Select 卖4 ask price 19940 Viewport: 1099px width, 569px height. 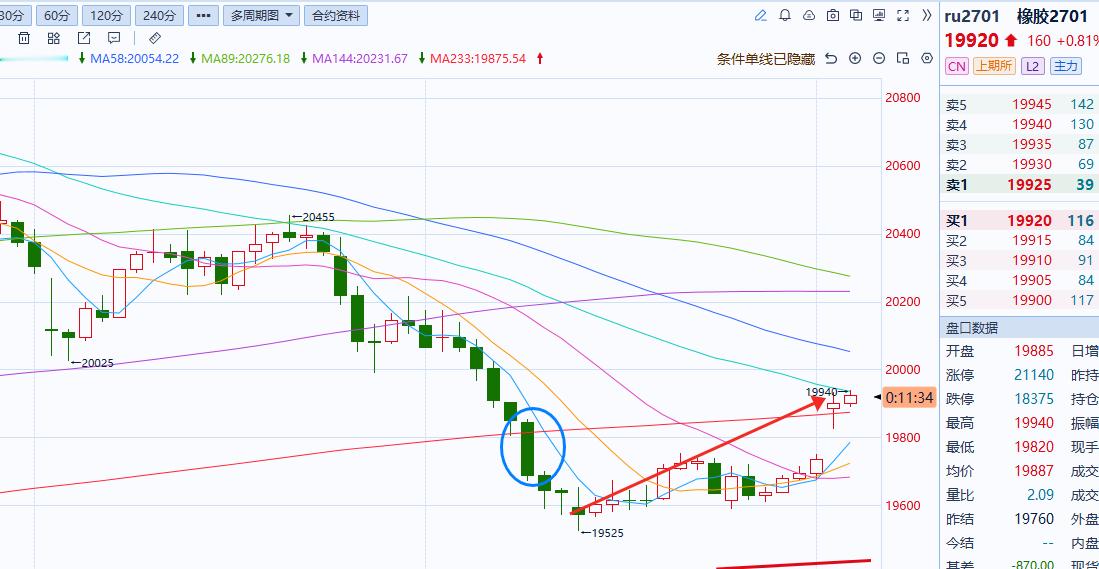1032,125
